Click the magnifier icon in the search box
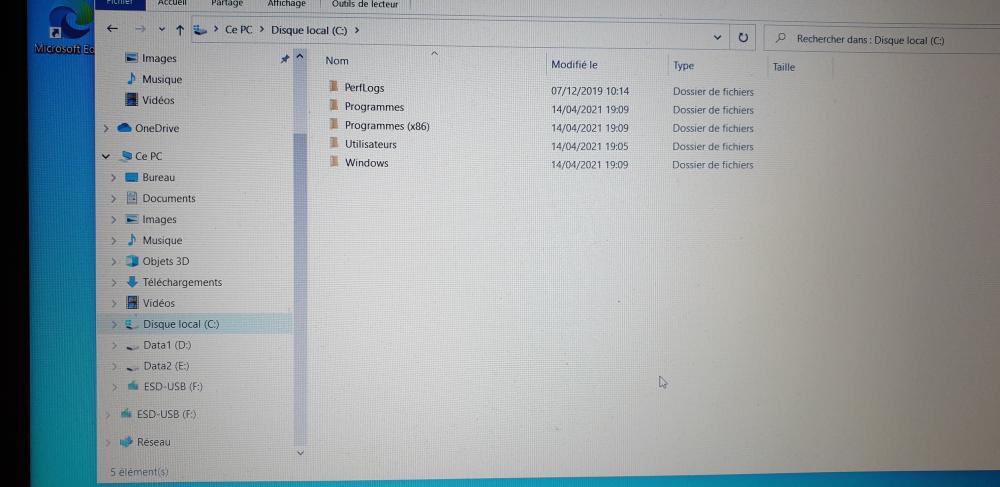 point(780,38)
